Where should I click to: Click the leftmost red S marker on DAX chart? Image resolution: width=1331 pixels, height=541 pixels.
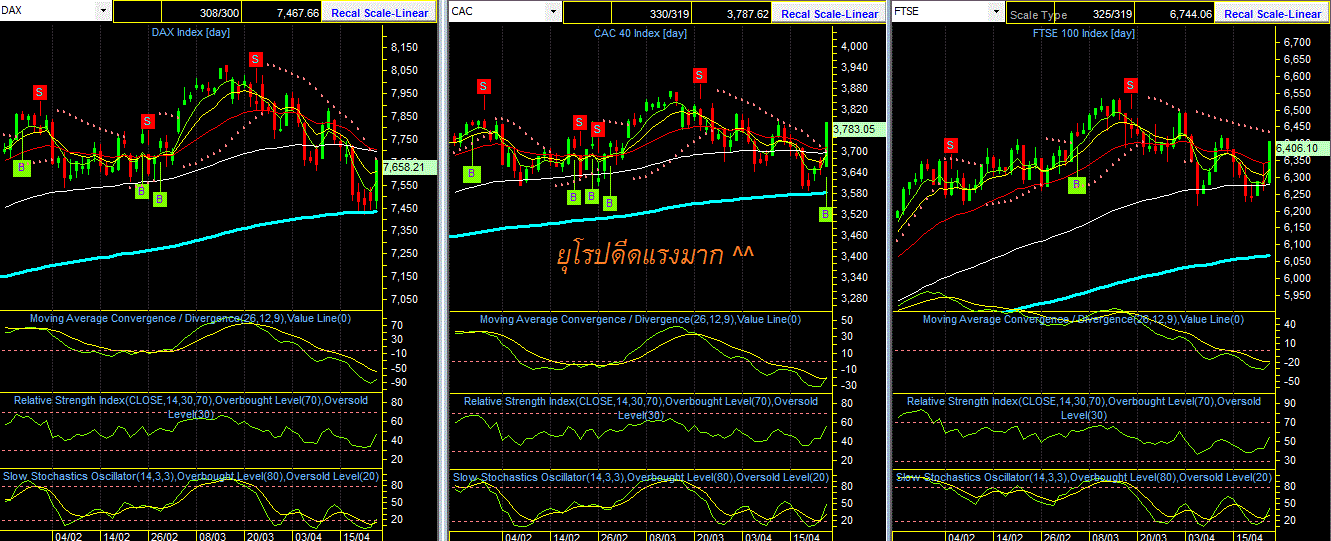(40, 92)
